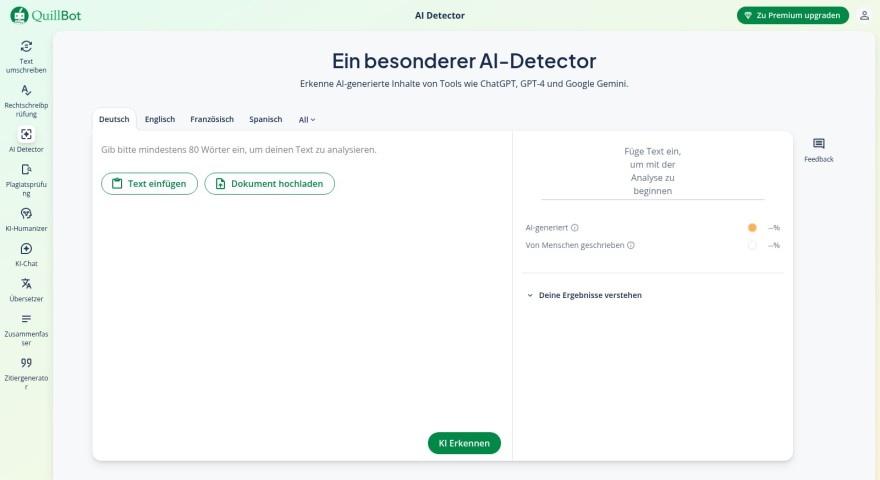Viewport: 880px width, 480px height.
Task: Open the Übersetzer translator tool
Action: pyautogui.click(x=26, y=290)
